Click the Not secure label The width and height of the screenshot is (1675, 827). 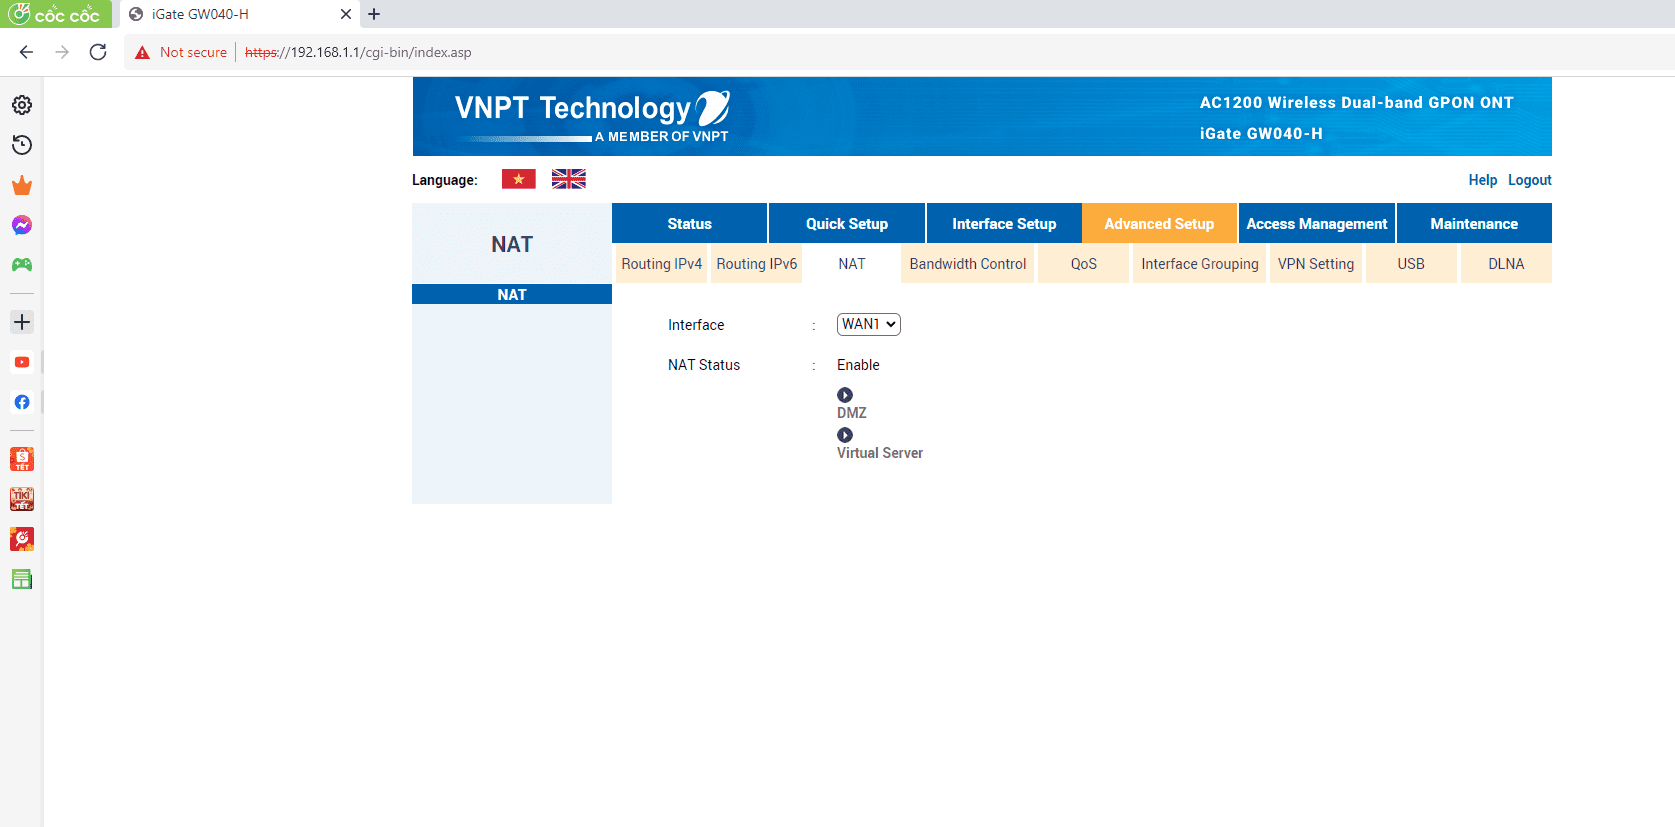point(193,52)
